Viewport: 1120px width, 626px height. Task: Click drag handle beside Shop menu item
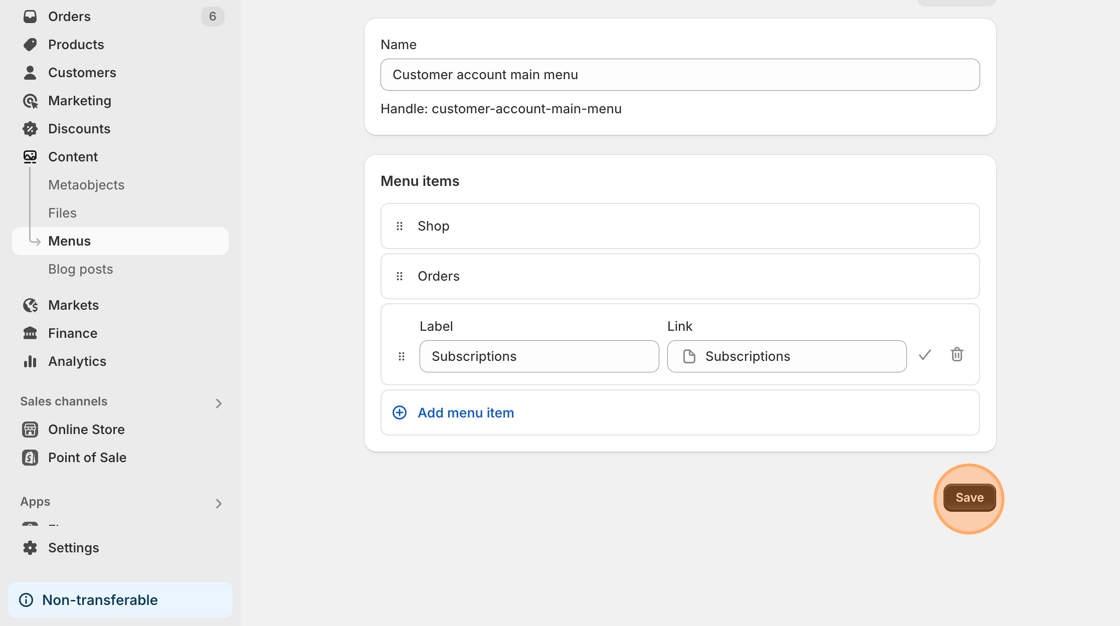click(400, 226)
